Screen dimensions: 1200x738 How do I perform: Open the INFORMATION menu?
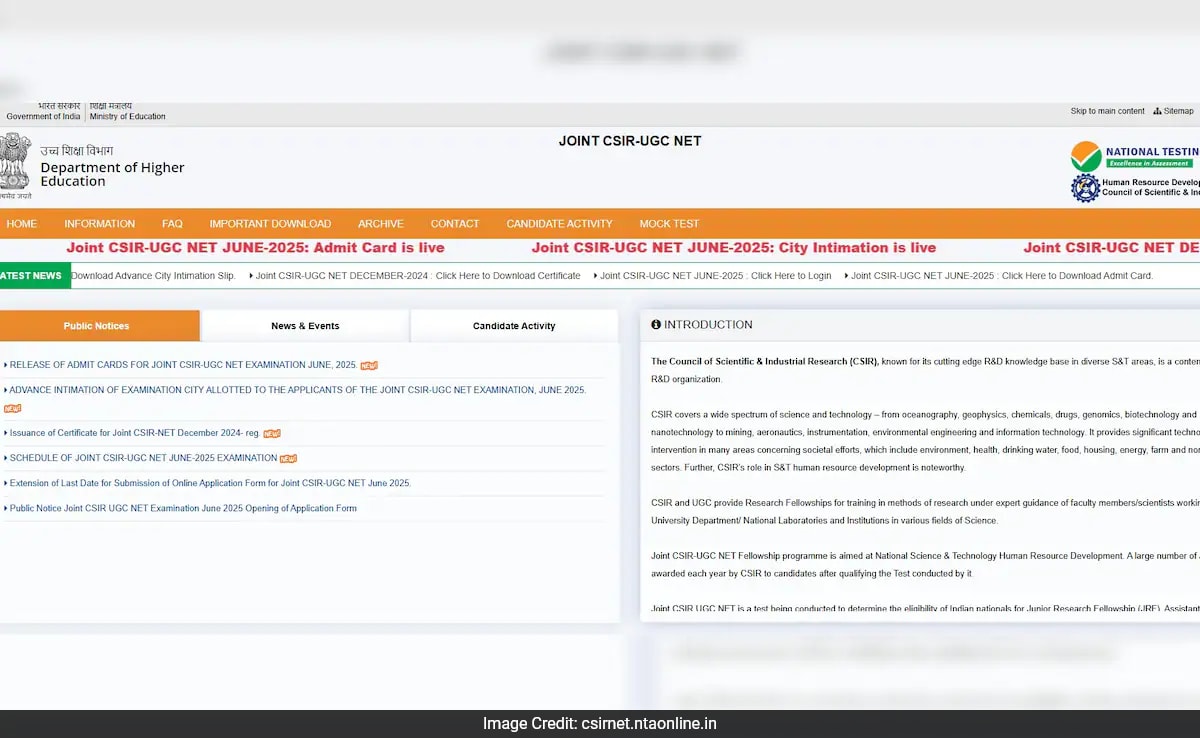[x=99, y=224]
